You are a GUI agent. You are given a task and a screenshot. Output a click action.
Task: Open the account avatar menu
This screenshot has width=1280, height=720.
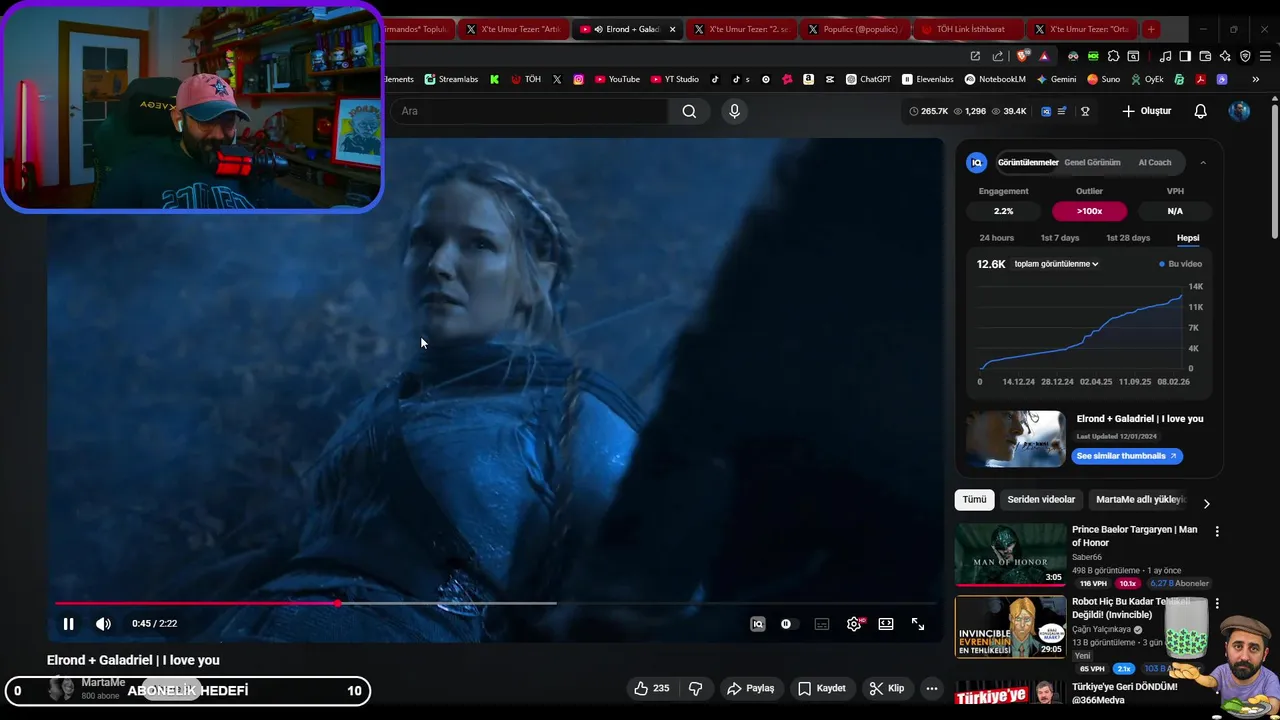coord(1239,111)
